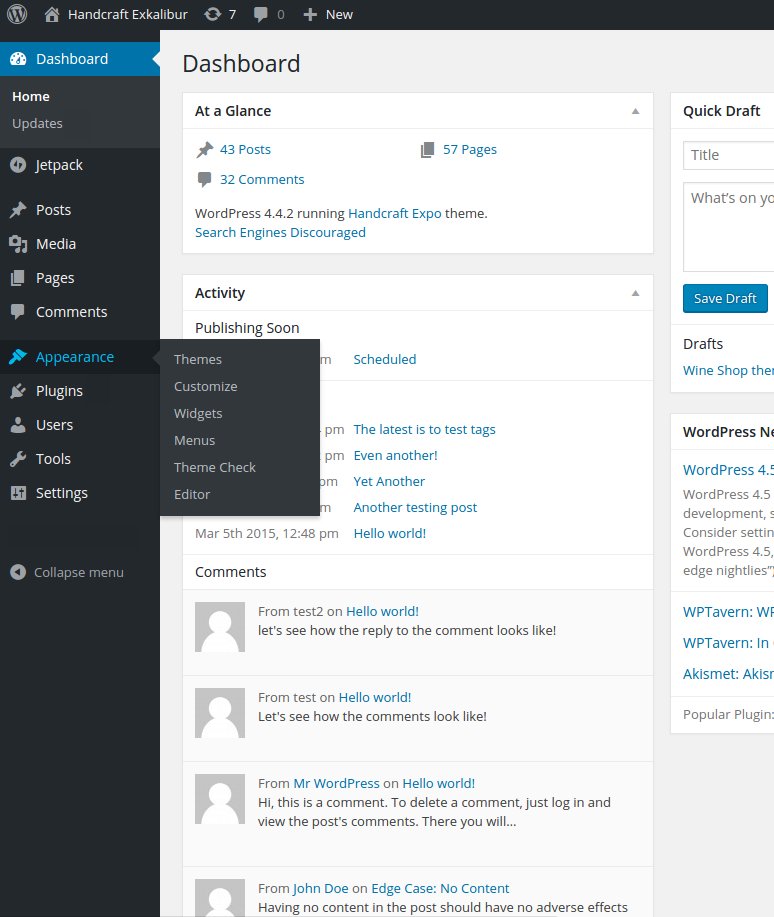Click the Plugins plug icon in sidebar
The width and height of the screenshot is (774, 917).
click(18, 391)
